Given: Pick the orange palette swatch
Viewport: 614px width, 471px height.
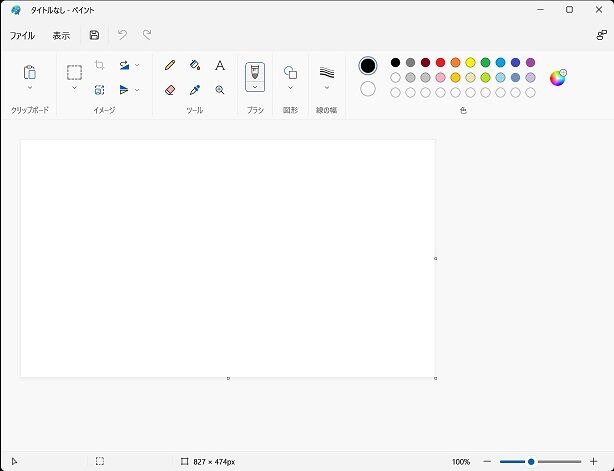Looking at the screenshot, I should [455, 62].
